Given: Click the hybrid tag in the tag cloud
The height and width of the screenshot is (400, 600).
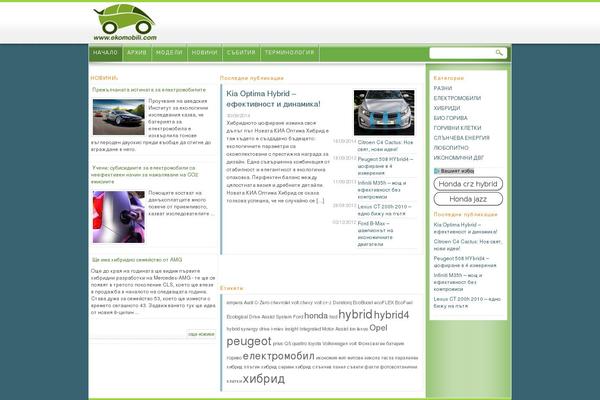Looking at the screenshot, I should click(x=355, y=315).
